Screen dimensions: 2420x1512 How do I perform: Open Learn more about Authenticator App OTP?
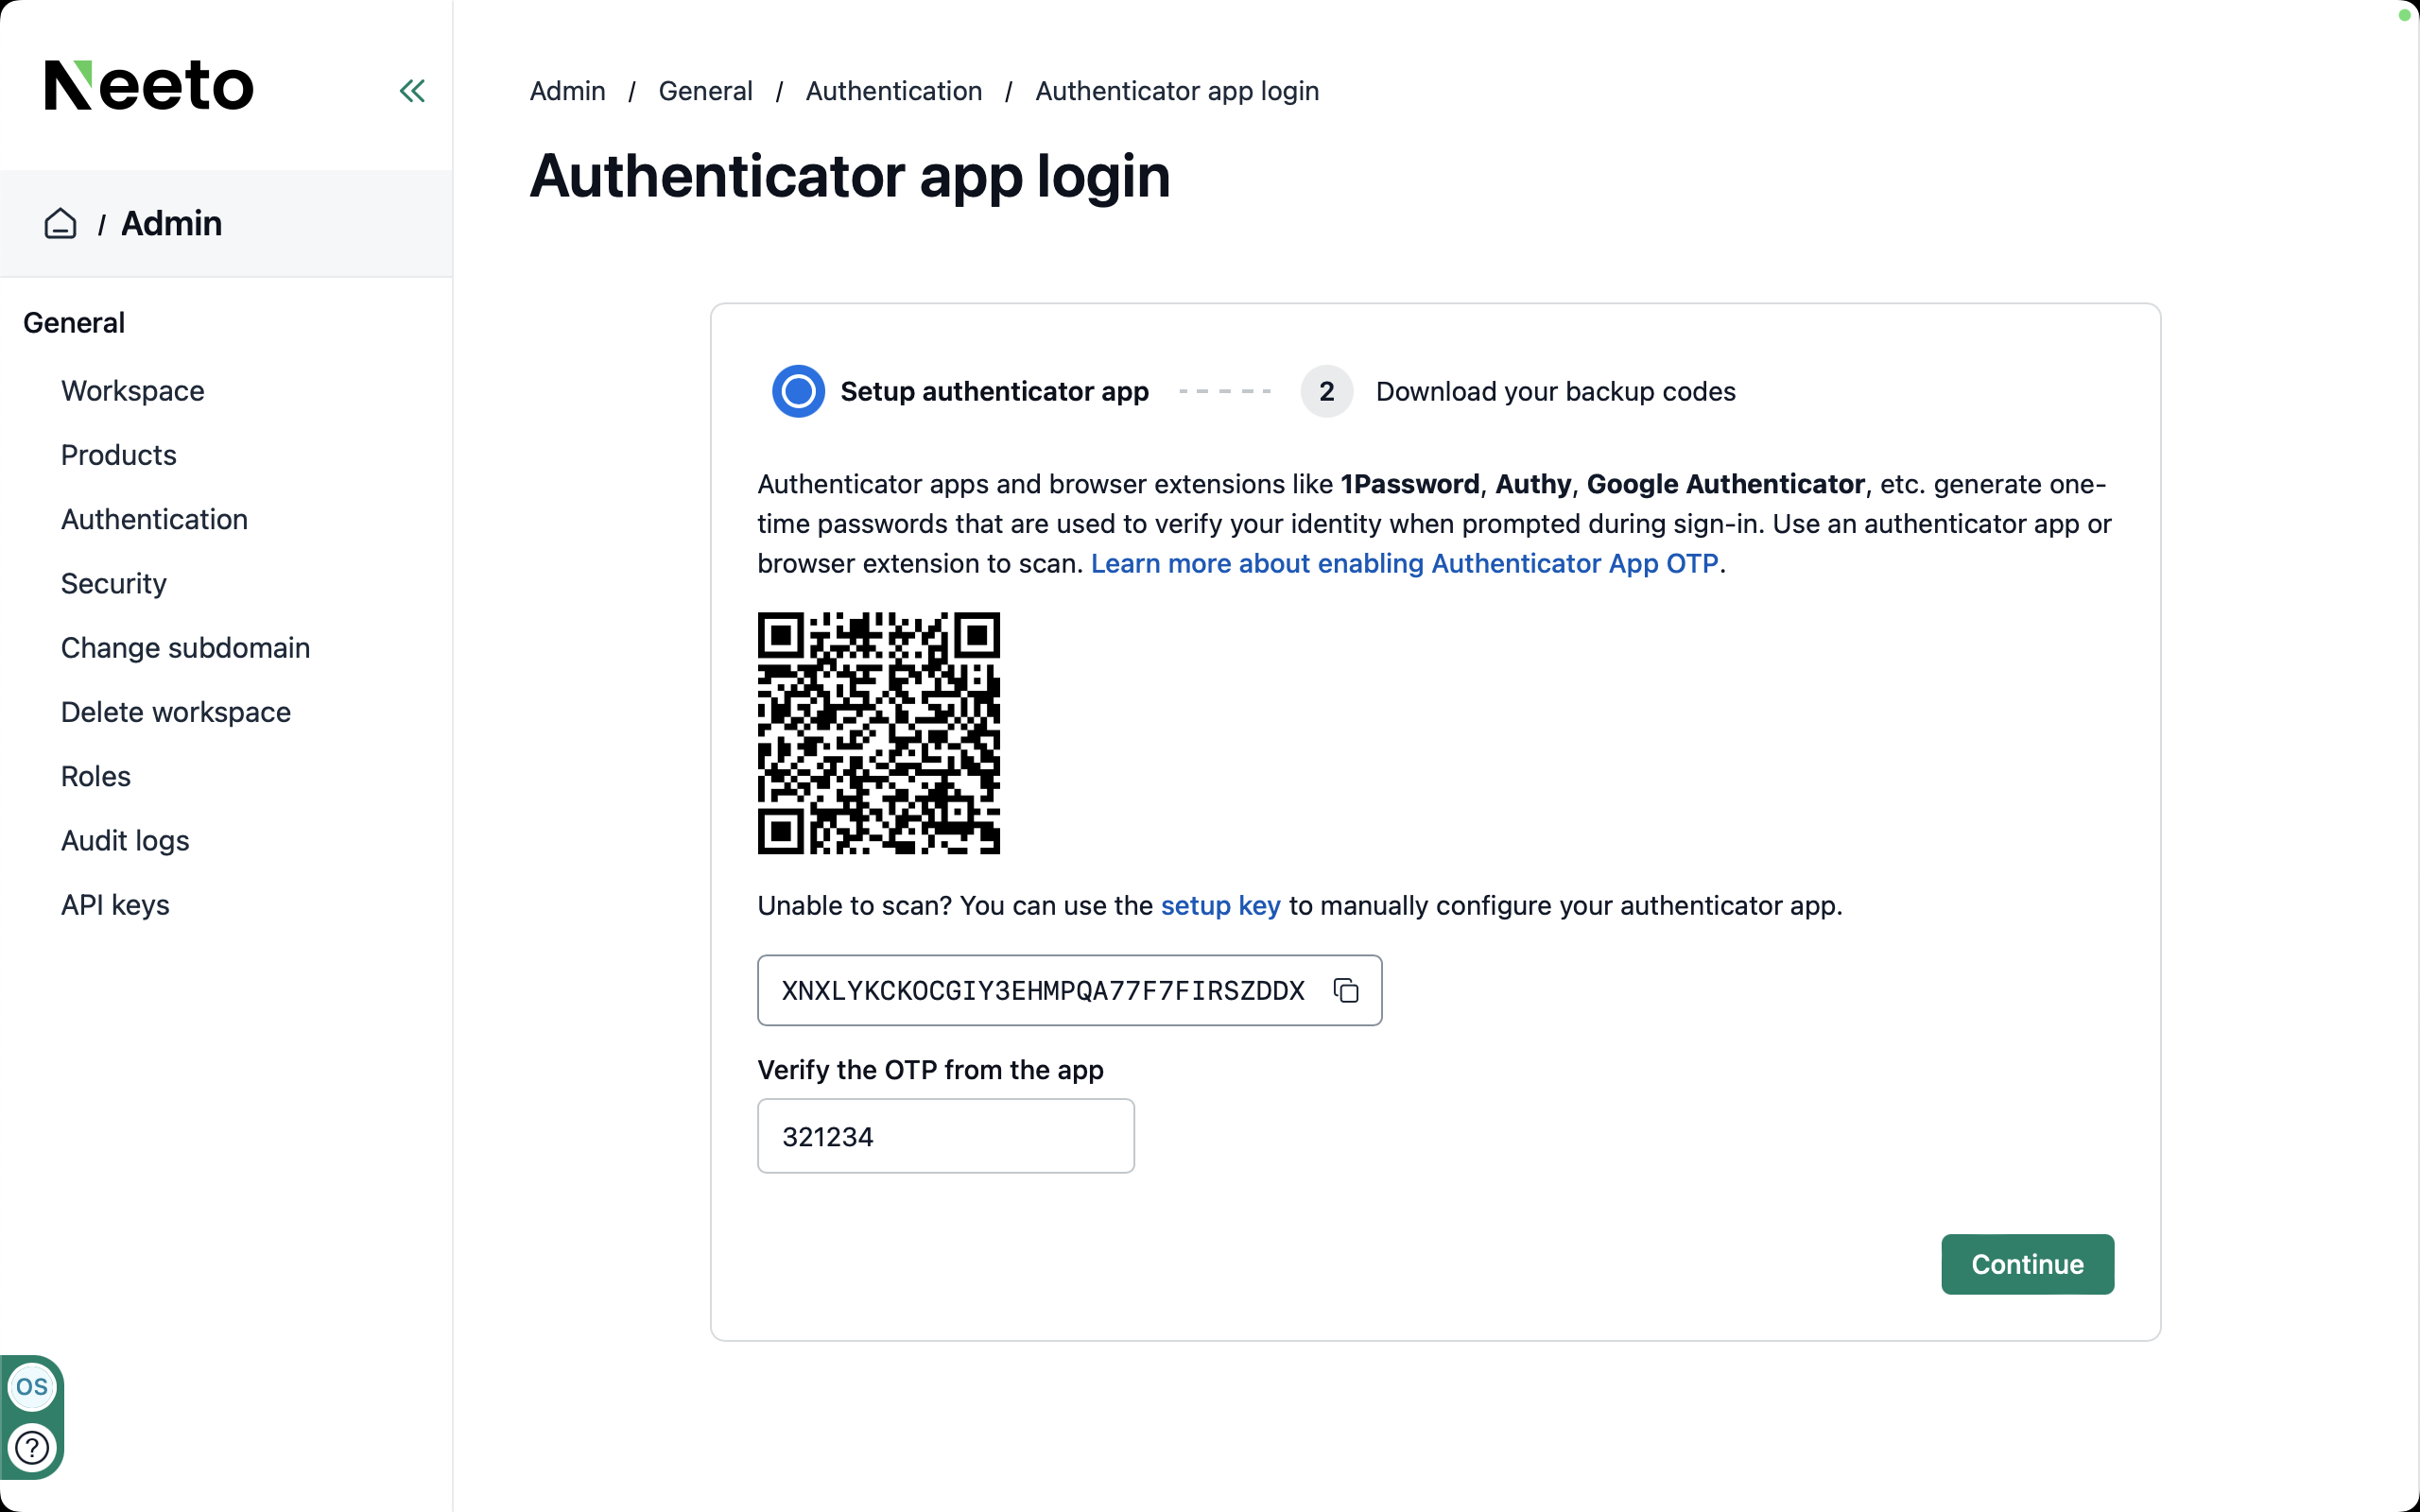[1404, 563]
